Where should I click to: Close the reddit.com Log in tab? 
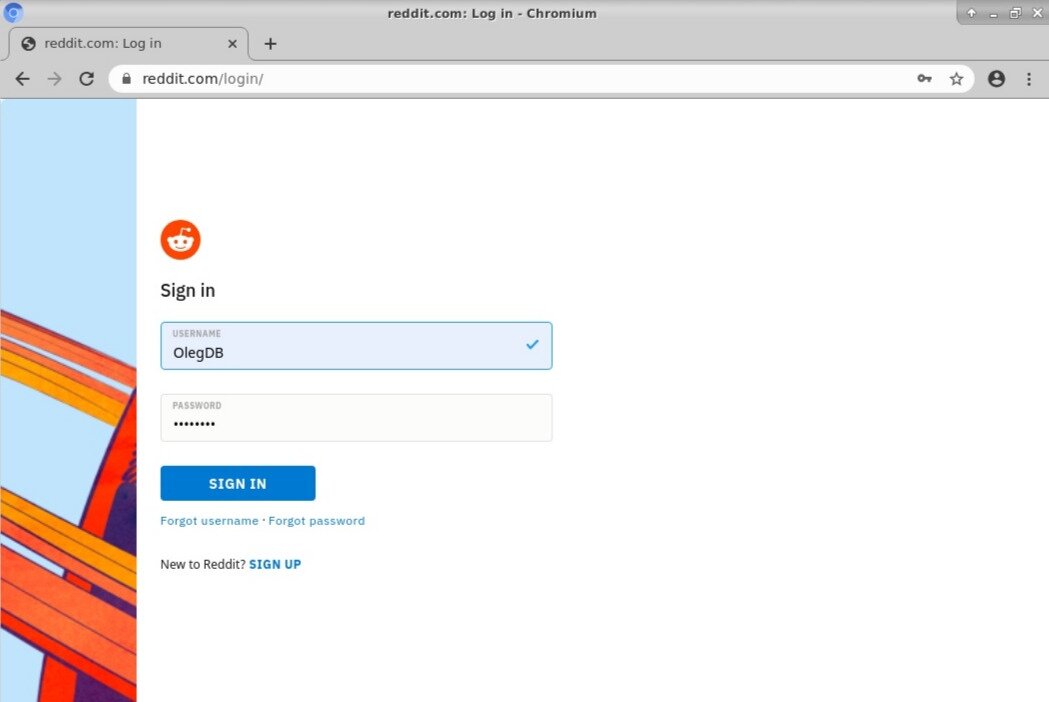point(232,43)
